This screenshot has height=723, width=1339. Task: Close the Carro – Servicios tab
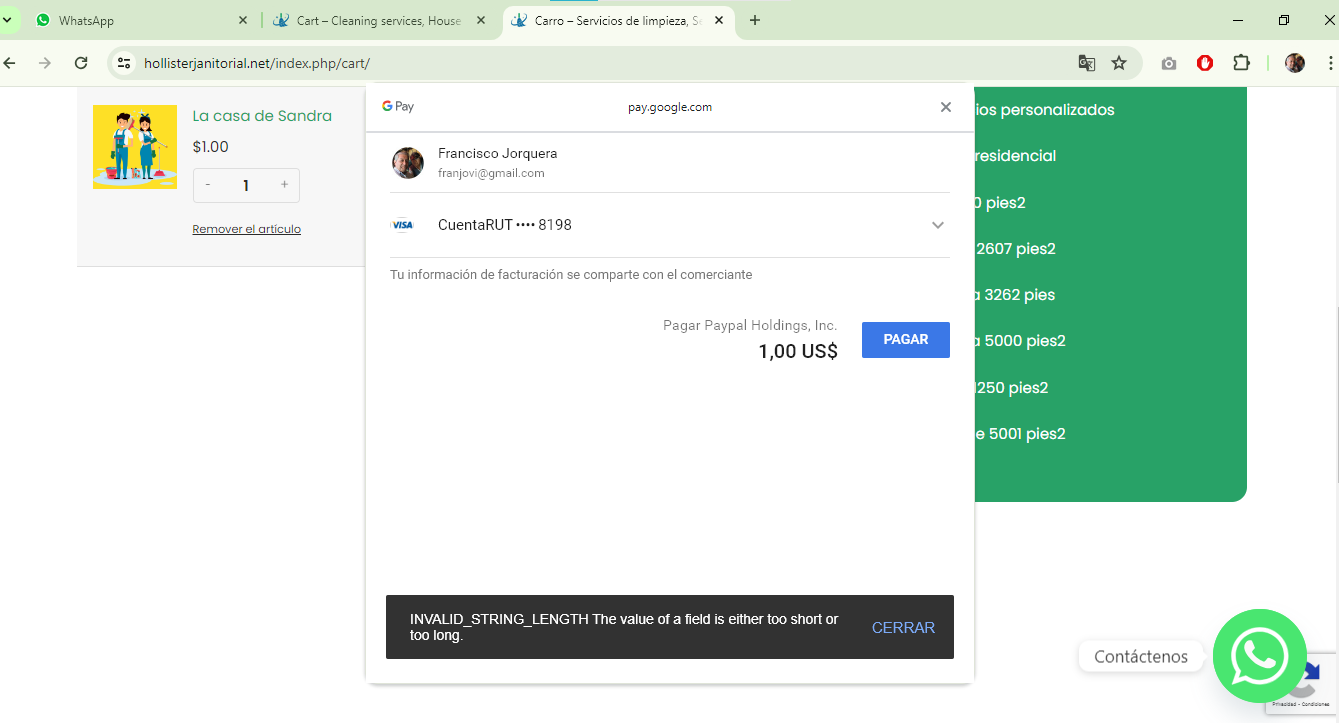[719, 20]
